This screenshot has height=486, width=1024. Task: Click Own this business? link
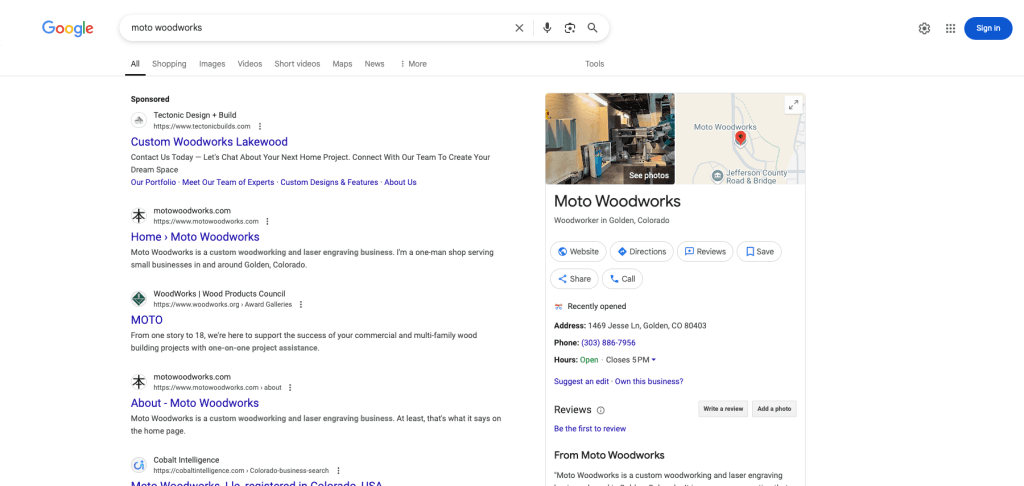pos(649,381)
